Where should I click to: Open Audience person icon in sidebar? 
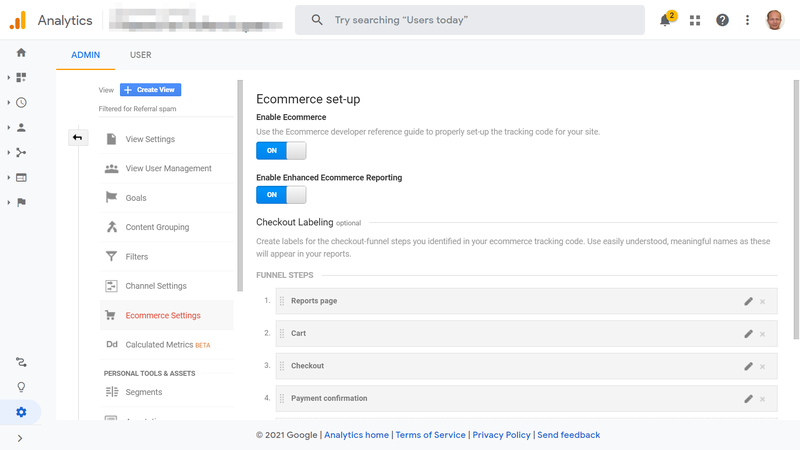21,128
